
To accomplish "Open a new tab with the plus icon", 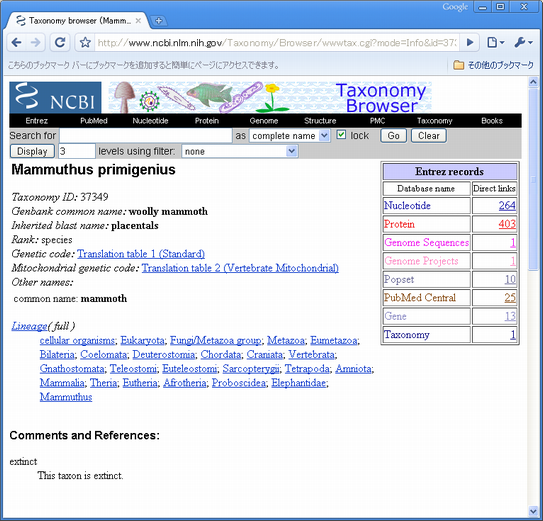I will click(159, 21).
